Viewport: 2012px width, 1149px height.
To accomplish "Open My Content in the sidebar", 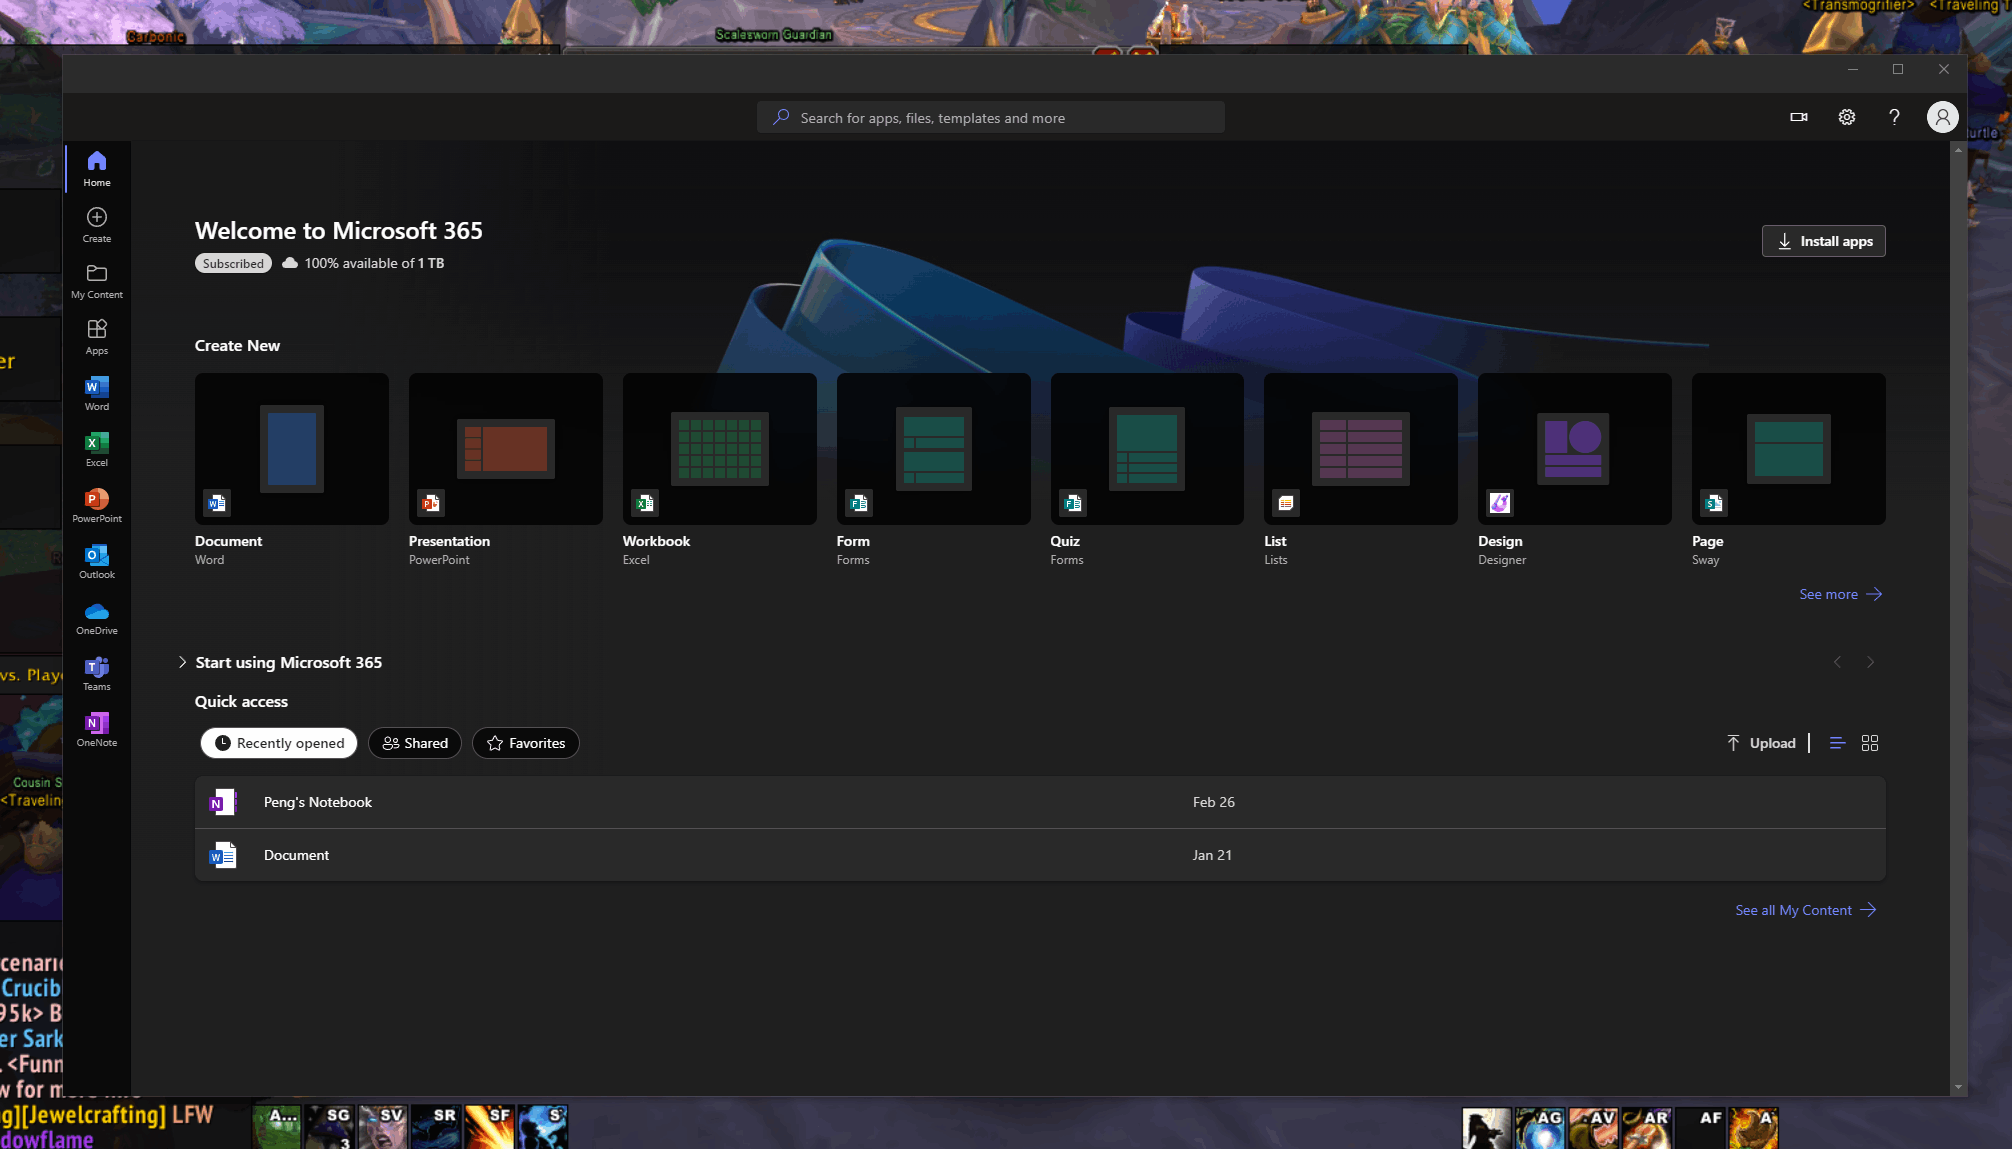I will pos(97,281).
